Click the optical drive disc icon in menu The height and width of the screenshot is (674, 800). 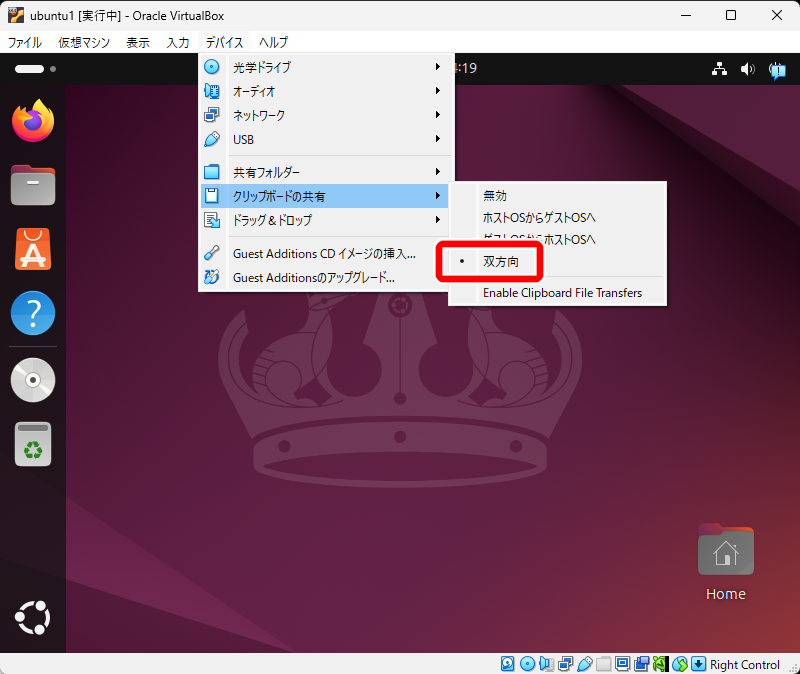[212, 67]
